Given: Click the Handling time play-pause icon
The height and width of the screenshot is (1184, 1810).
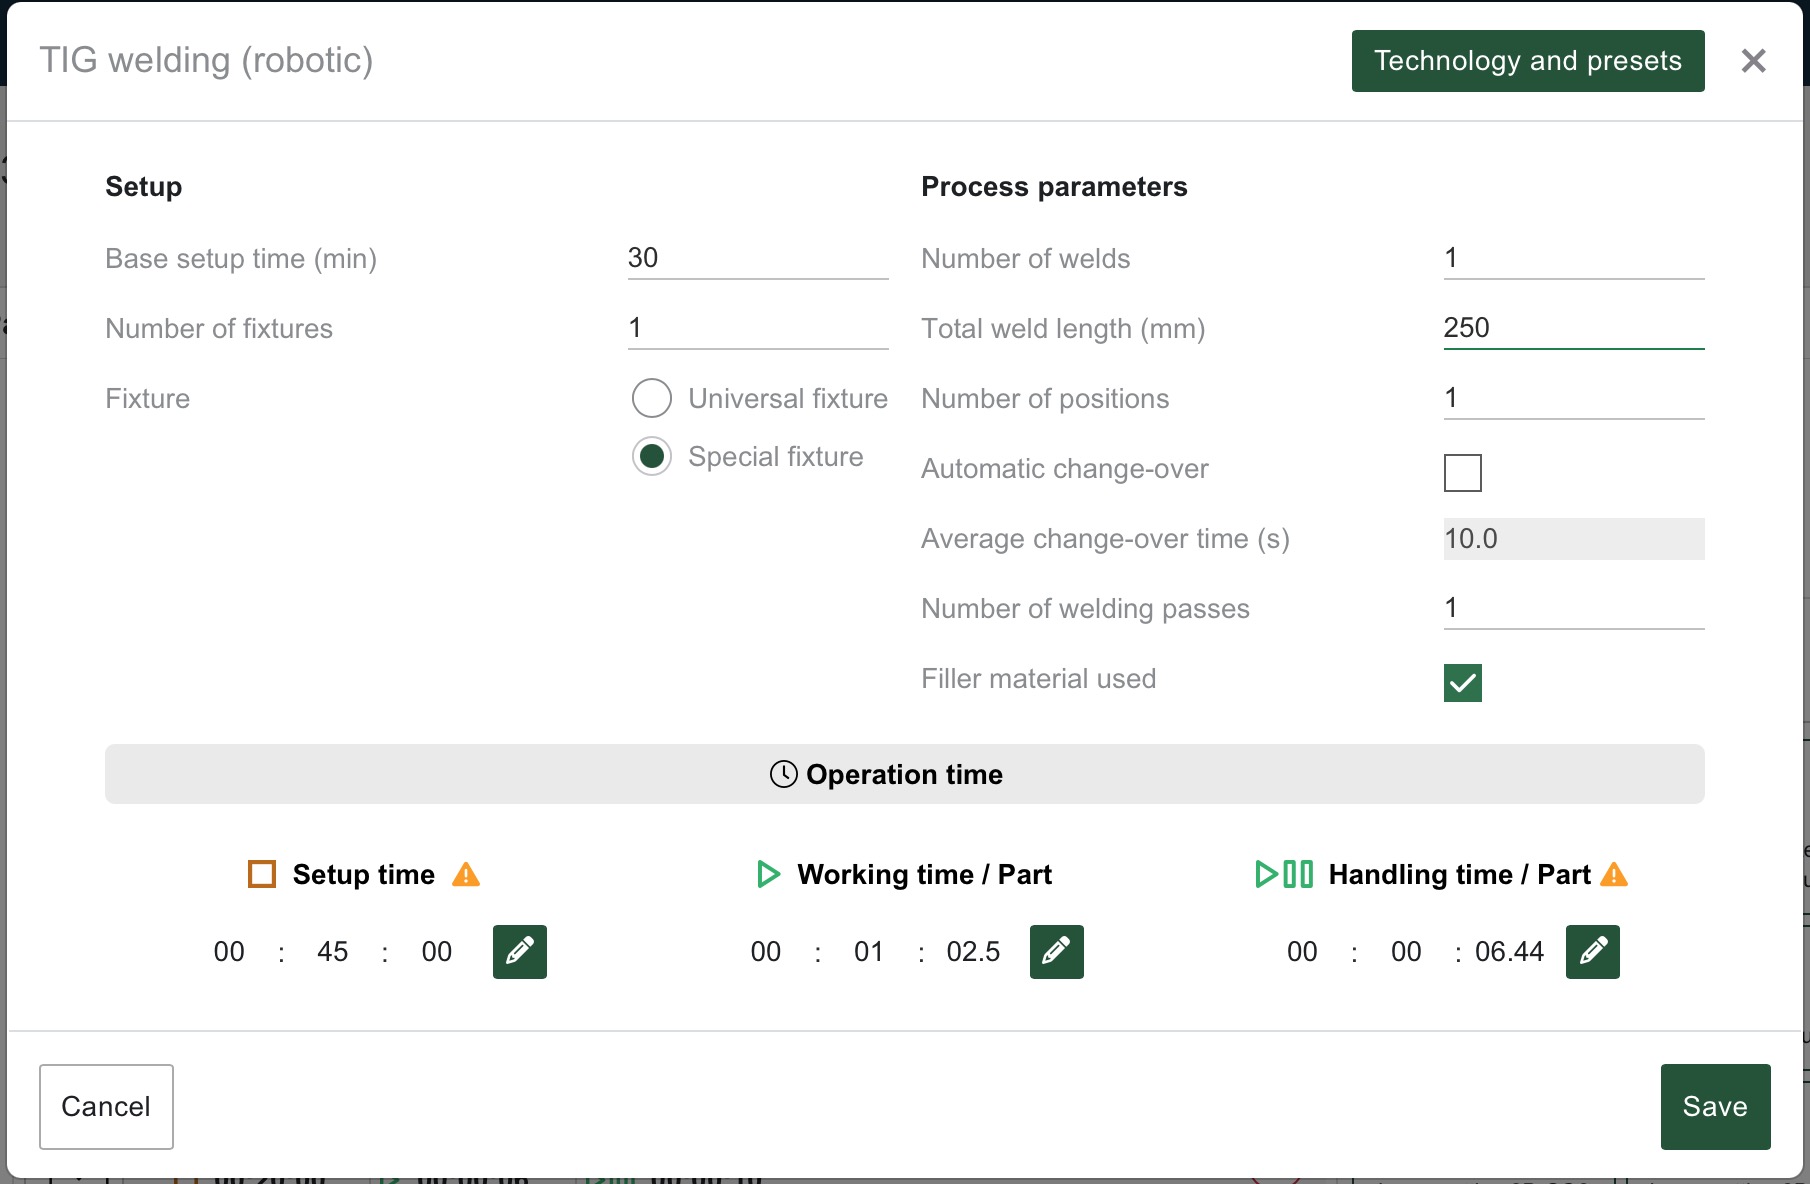Looking at the screenshot, I should (x=1284, y=874).
